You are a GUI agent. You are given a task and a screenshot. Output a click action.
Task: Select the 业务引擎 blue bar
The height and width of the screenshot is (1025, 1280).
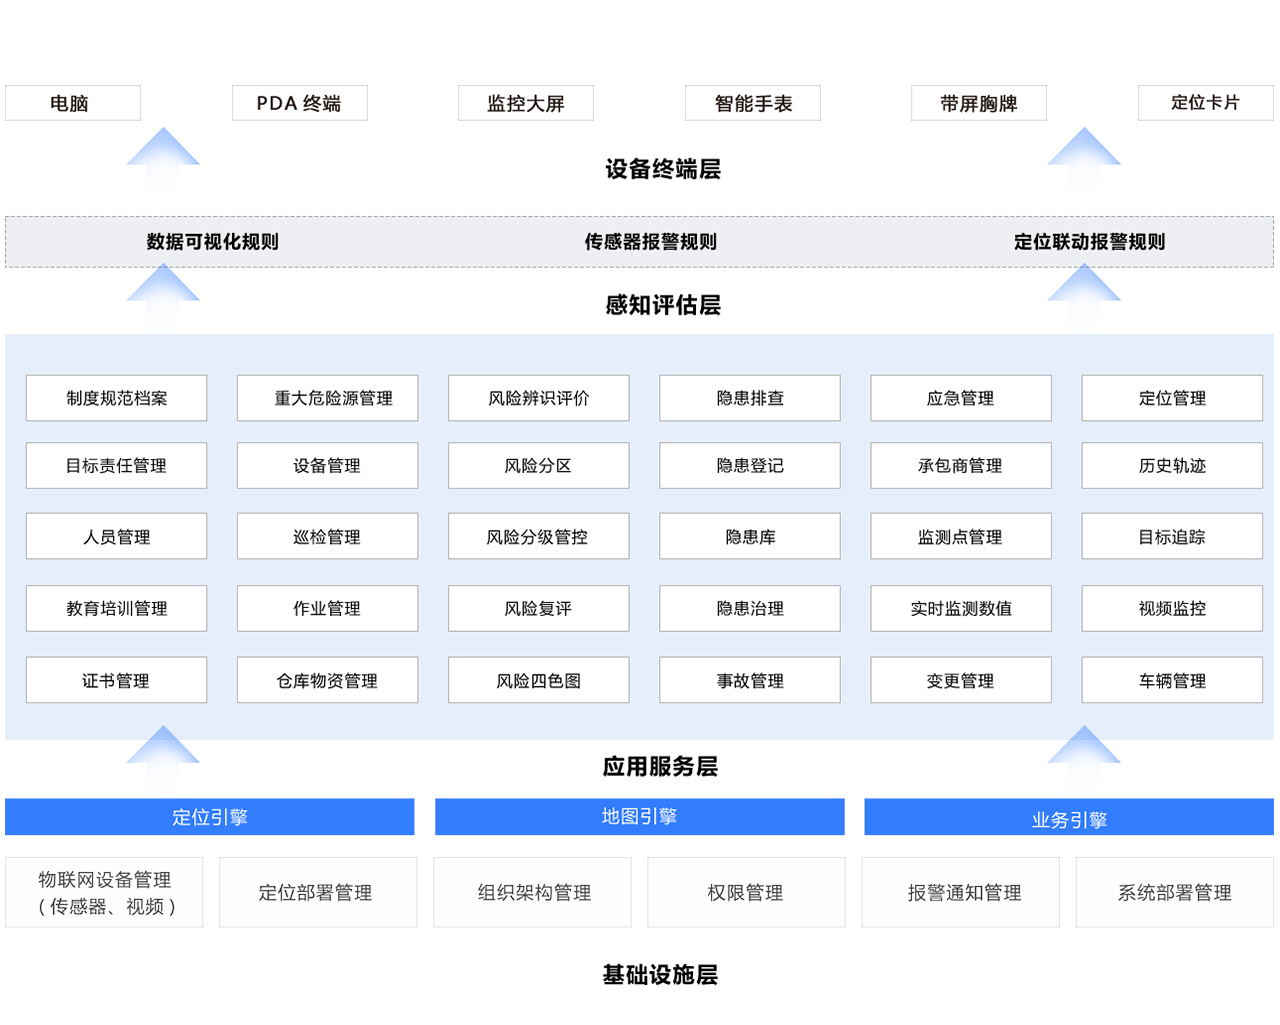pyautogui.click(x=1068, y=818)
